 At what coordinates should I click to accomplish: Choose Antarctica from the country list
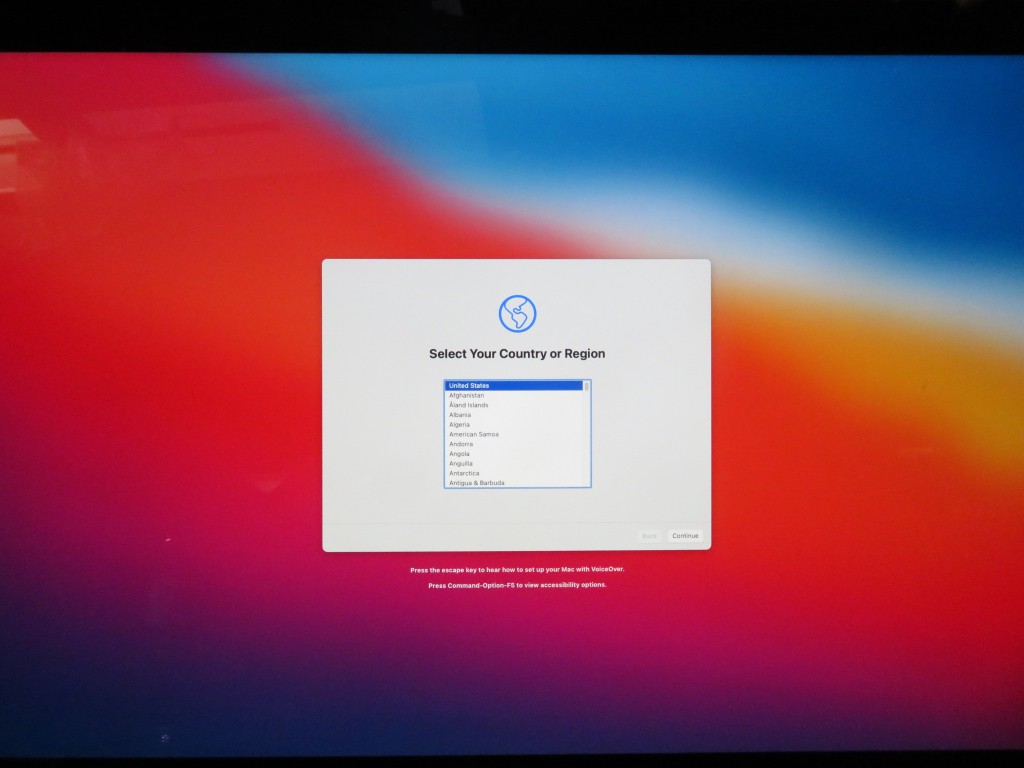(x=514, y=473)
